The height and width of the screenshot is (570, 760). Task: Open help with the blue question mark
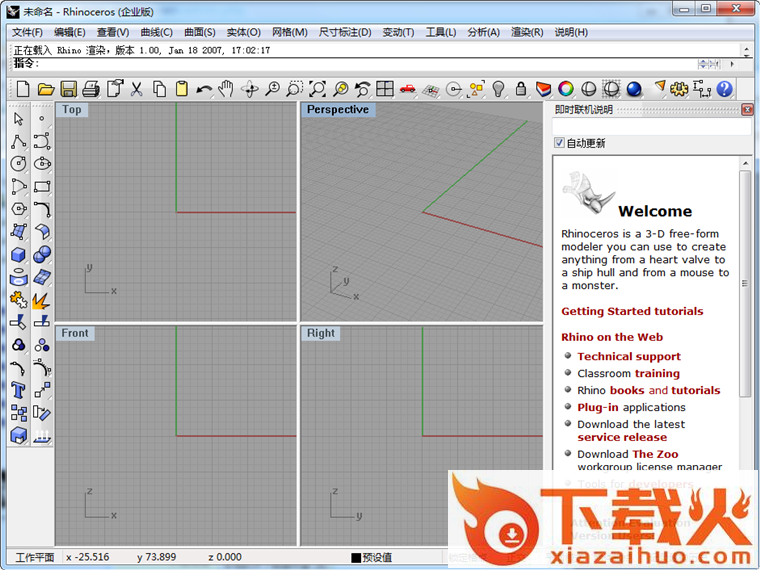725,89
